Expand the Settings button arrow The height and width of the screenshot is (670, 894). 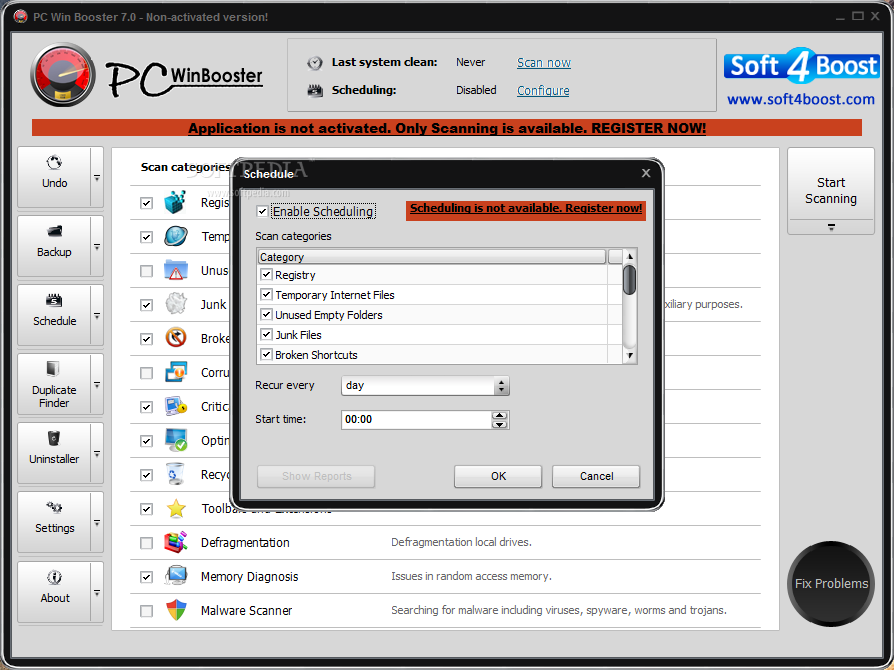pyautogui.click(x=97, y=523)
